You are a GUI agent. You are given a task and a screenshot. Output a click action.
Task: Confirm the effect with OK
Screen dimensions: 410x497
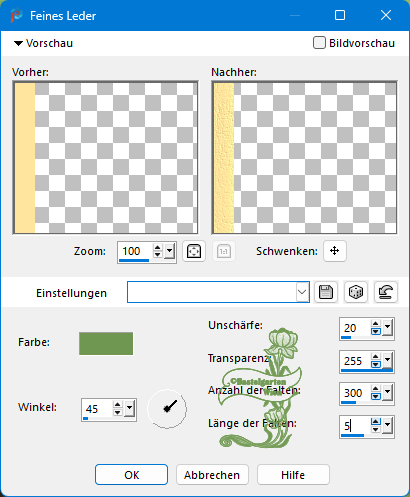[x=131, y=475]
